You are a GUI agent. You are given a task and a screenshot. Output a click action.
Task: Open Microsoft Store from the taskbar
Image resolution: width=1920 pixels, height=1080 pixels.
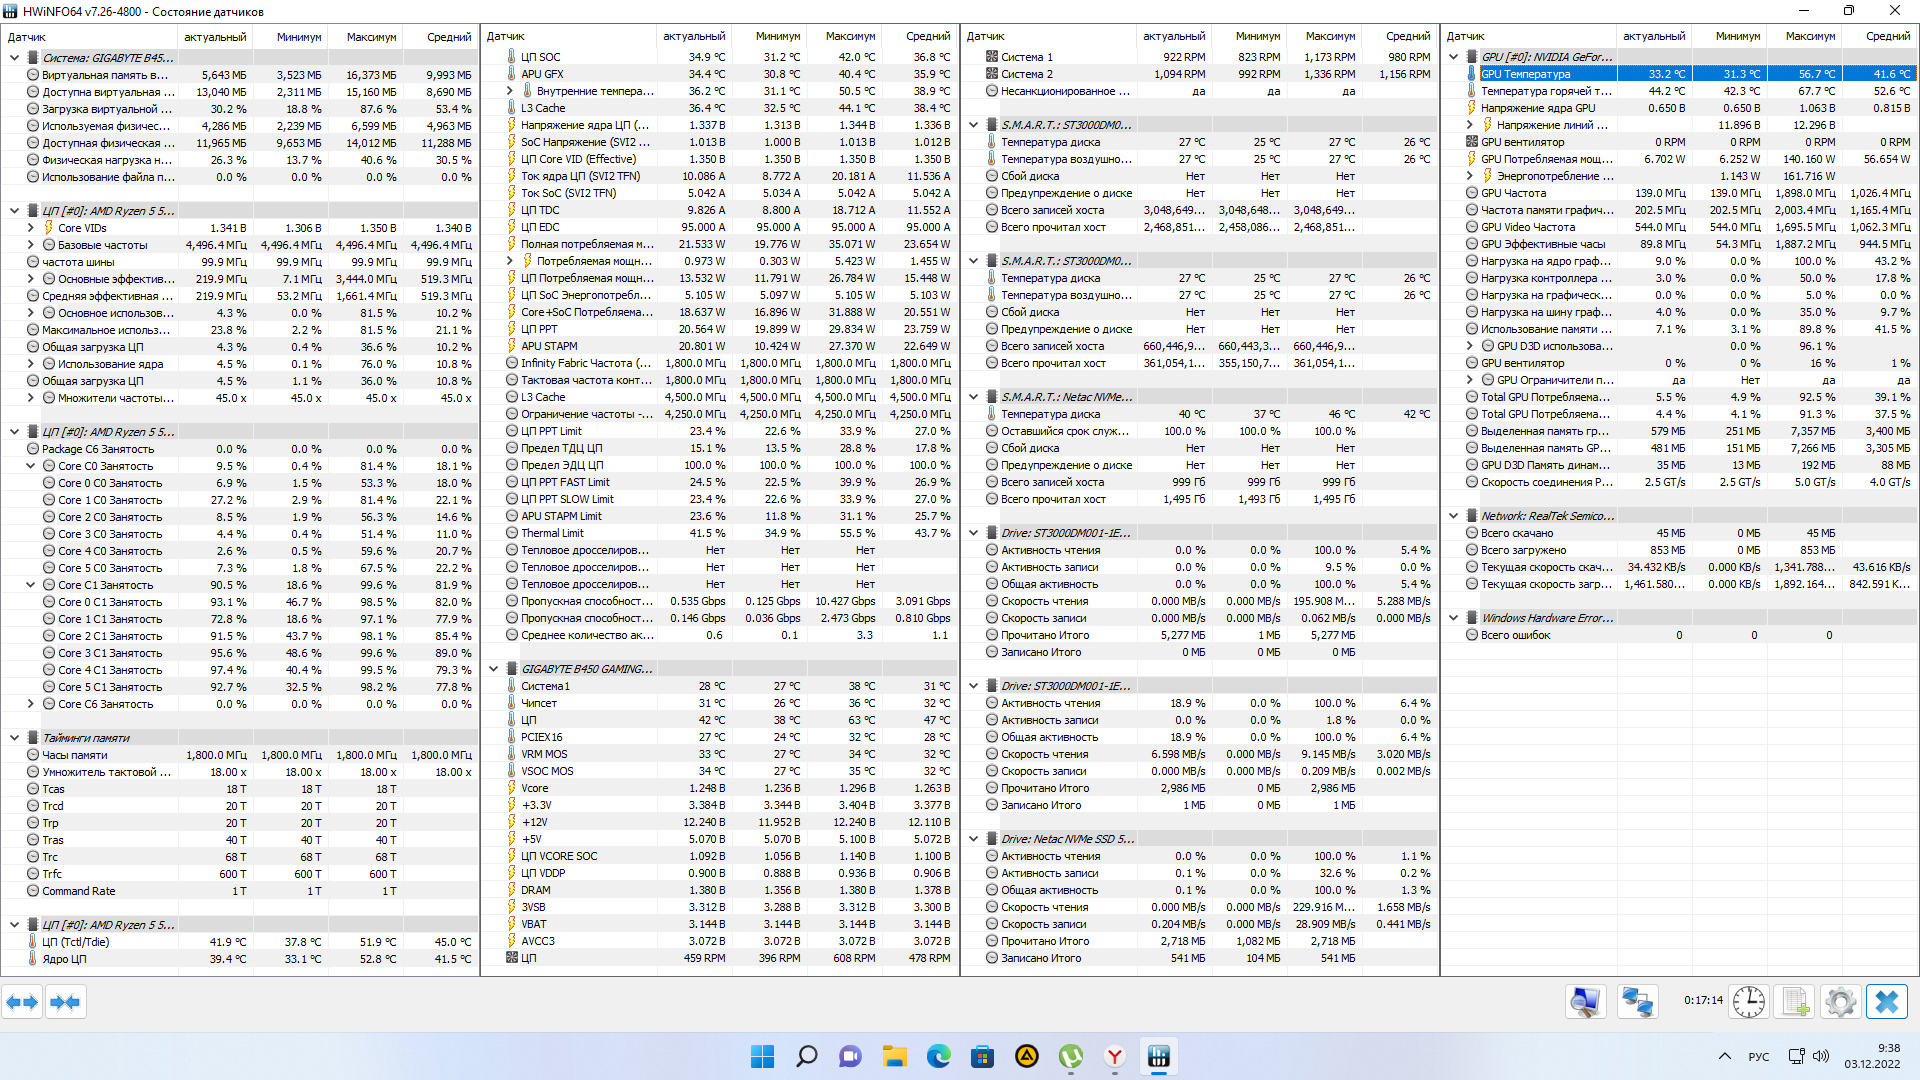click(x=982, y=1056)
